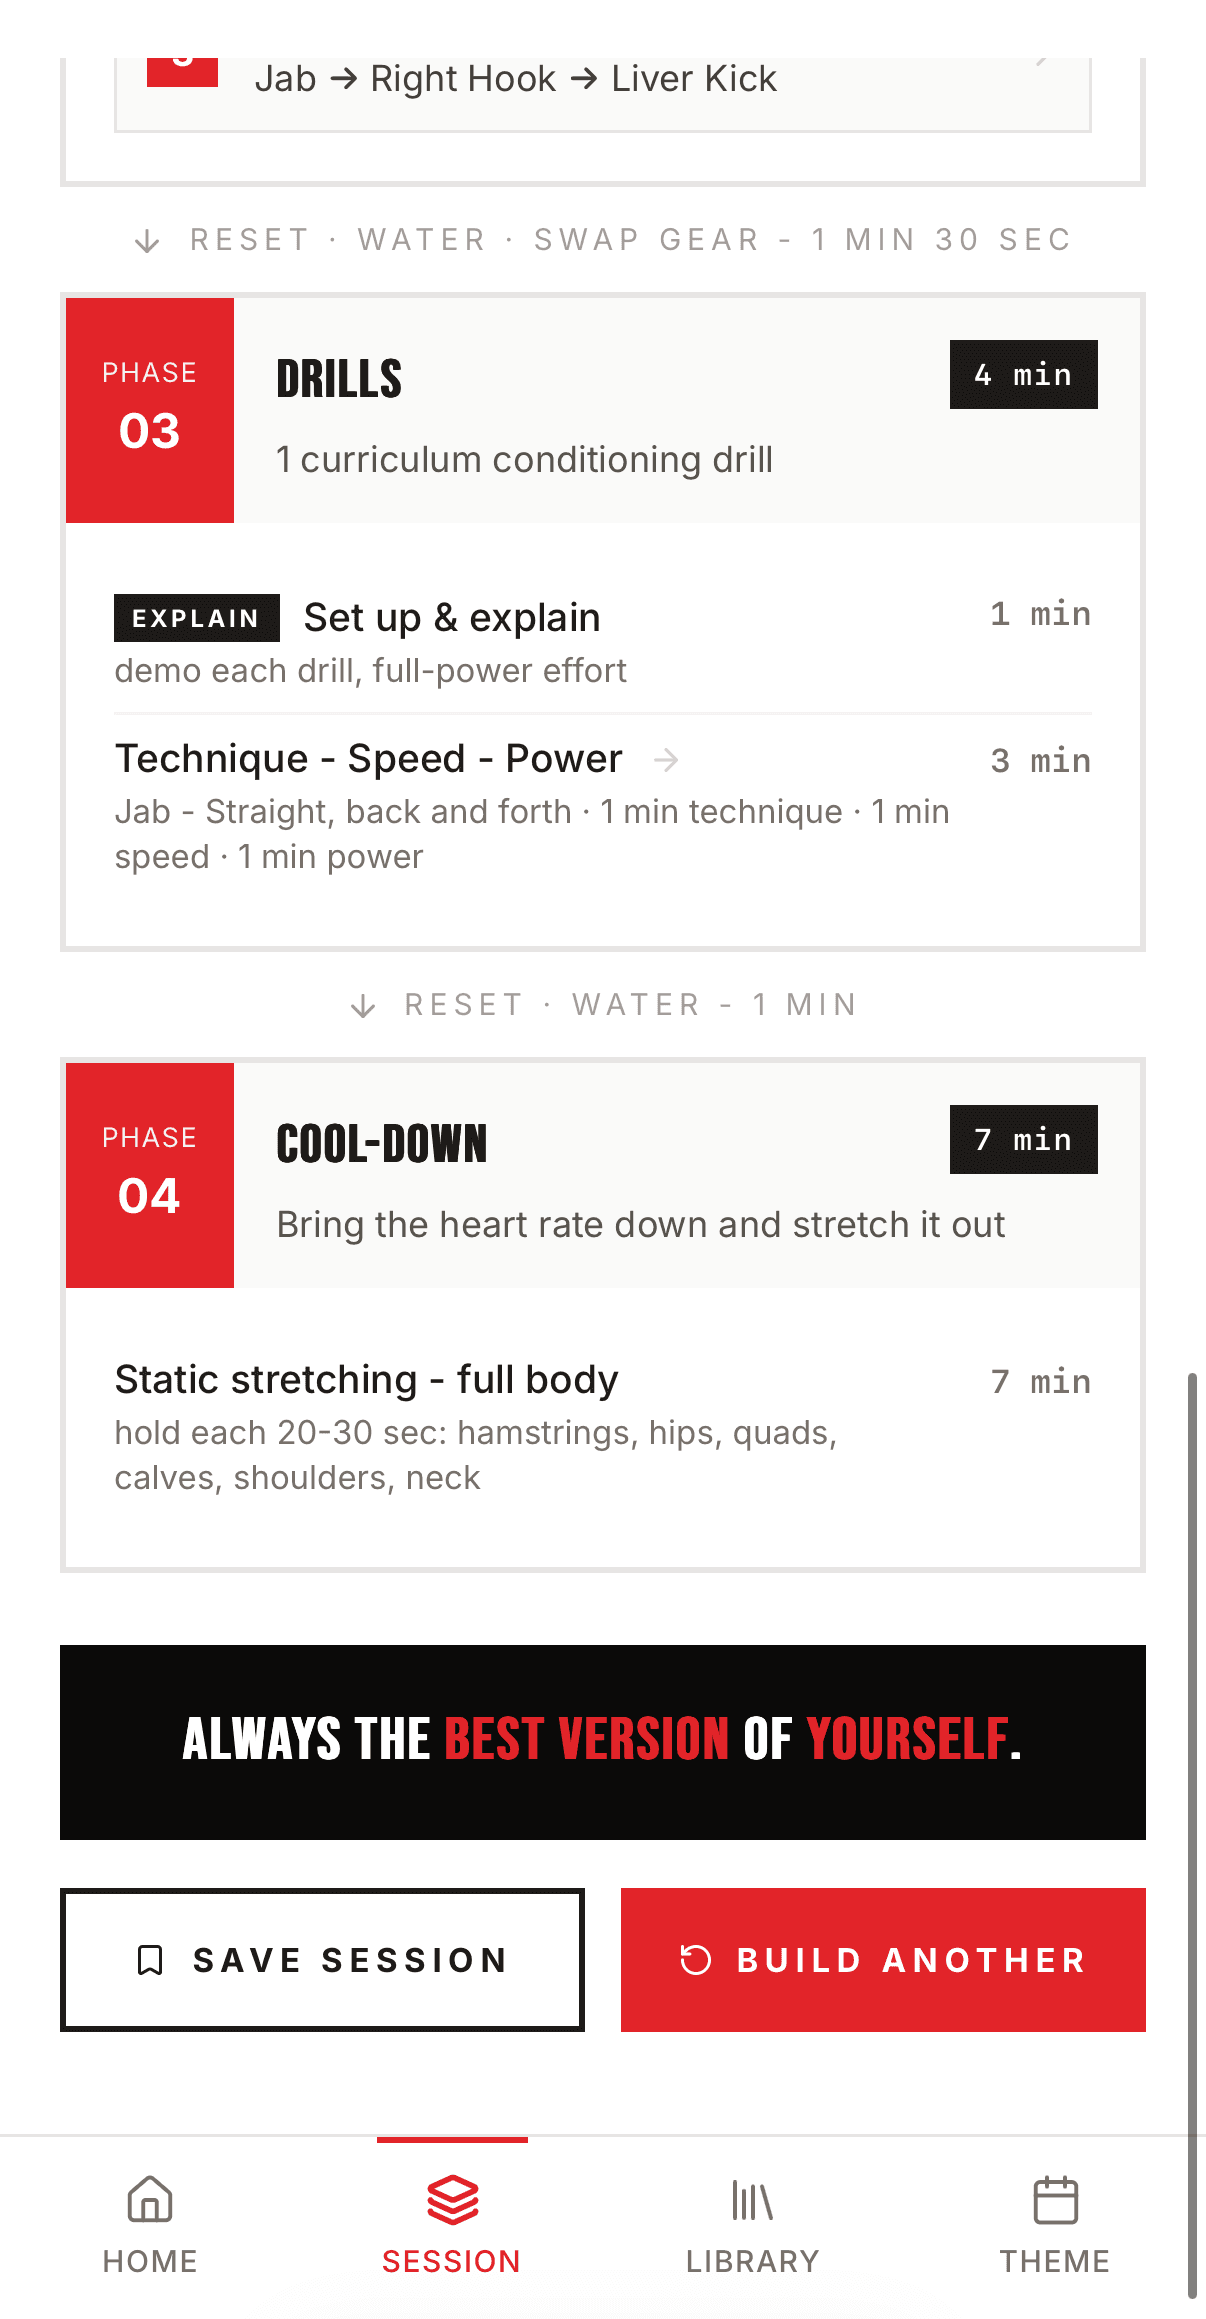Viewport: 1206px width, 2319px height.
Task: Select the Session layers icon
Action: [x=452, y=2199]
